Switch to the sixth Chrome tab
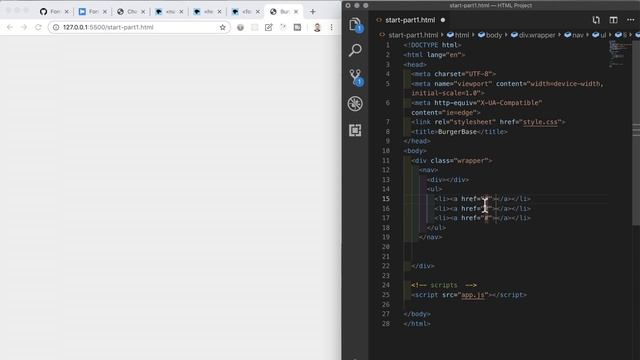The width and height of the screenshot is (640, 360). (245, 12)
